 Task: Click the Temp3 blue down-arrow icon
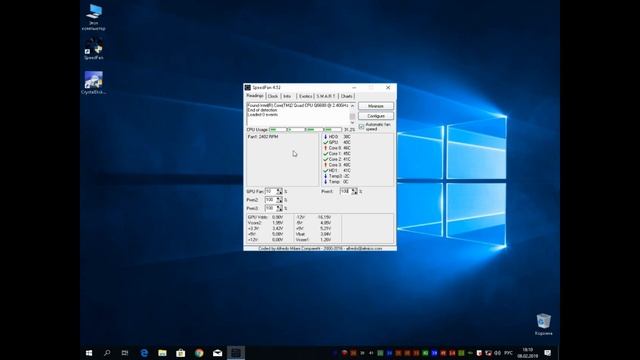pos(325,176)
